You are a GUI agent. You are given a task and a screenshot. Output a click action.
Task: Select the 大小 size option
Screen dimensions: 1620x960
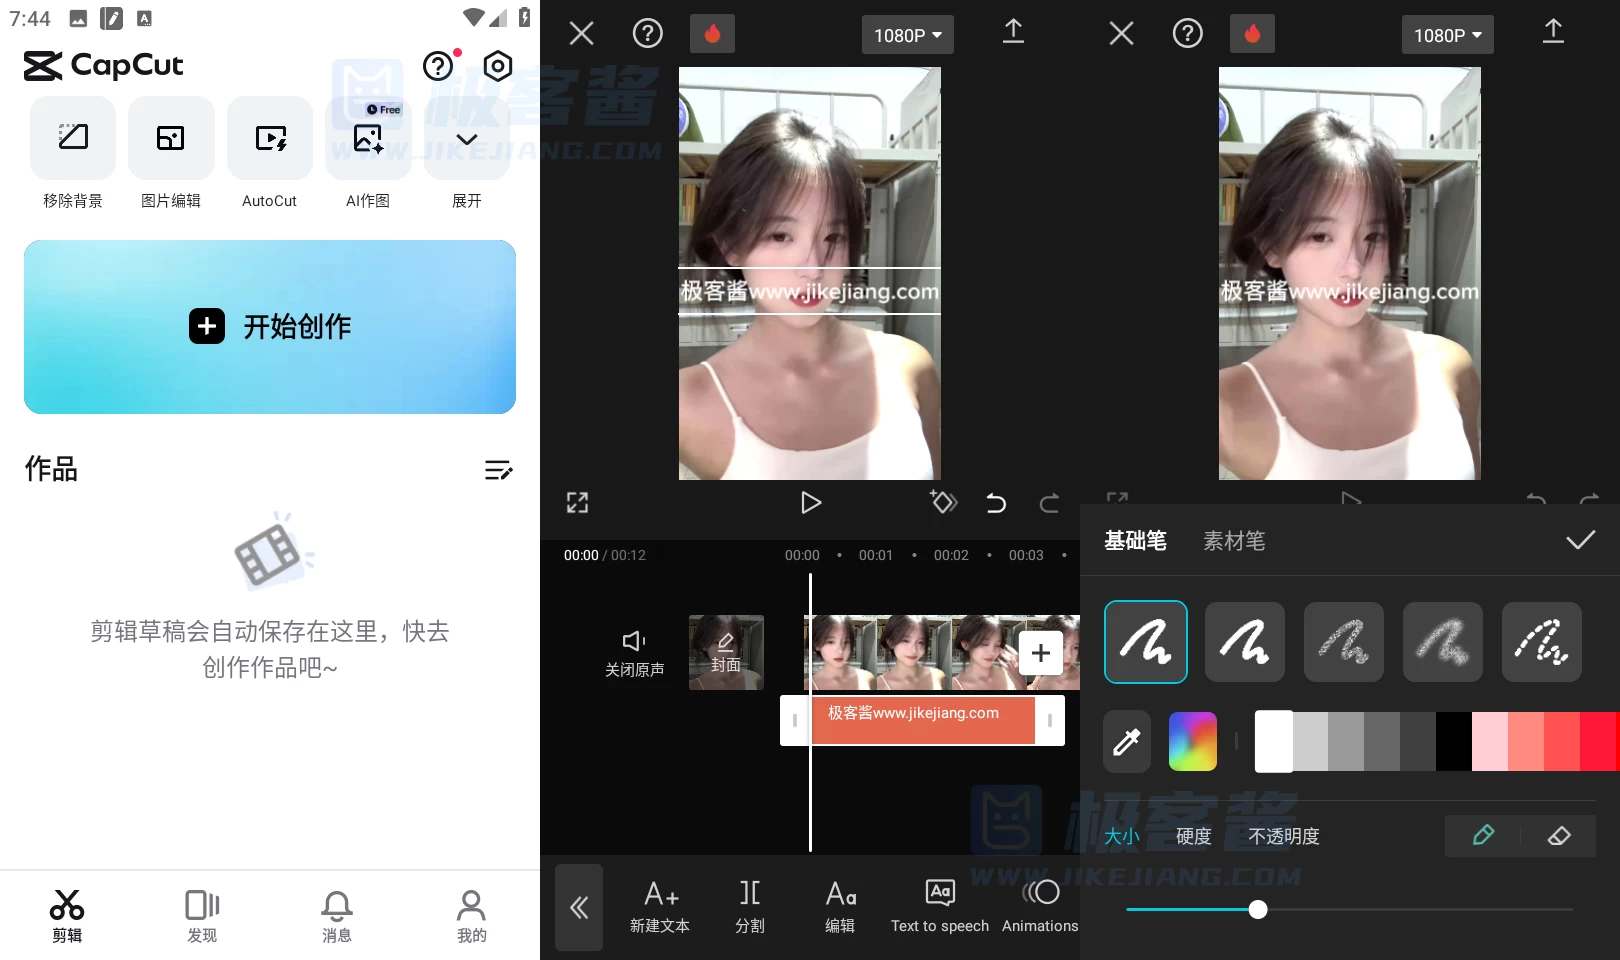(1122, 836)
